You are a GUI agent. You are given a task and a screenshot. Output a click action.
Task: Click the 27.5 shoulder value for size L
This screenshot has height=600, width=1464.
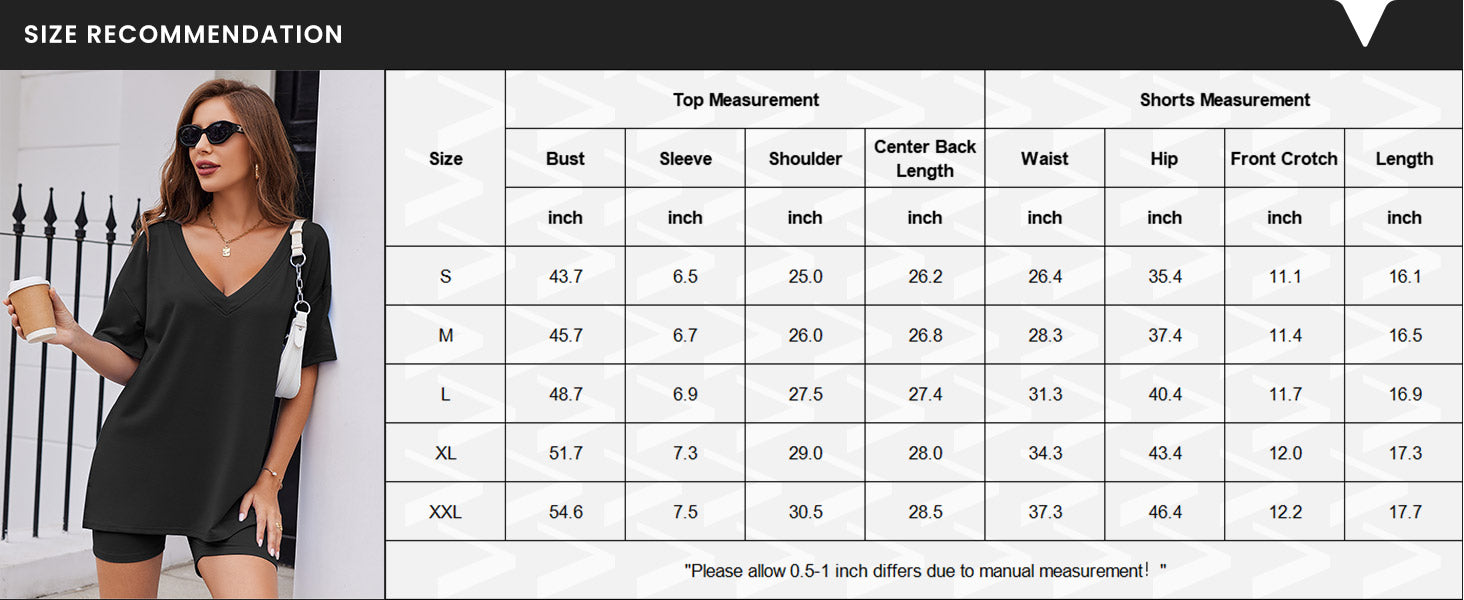tap(805, 394)
